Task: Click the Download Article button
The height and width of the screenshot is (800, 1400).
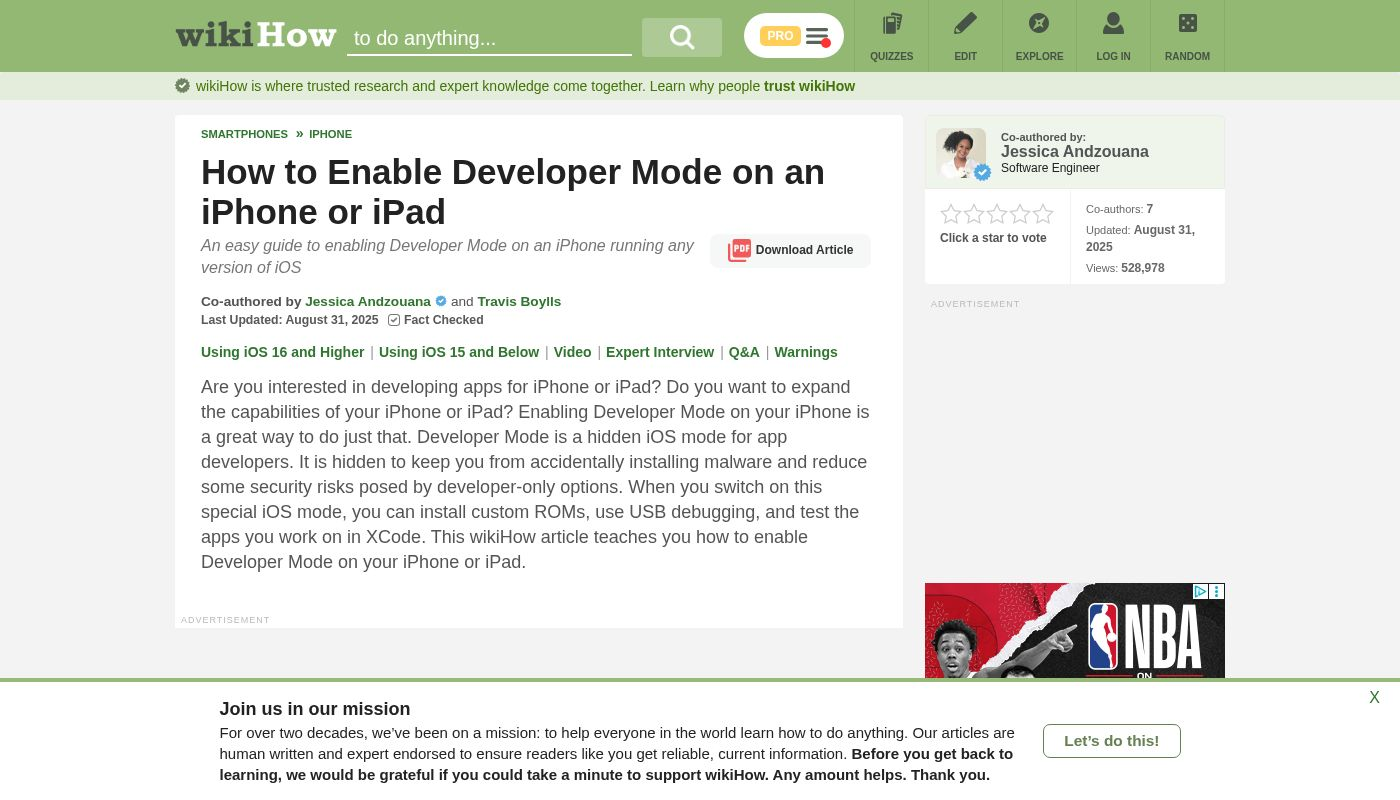Action: (791, 250)
